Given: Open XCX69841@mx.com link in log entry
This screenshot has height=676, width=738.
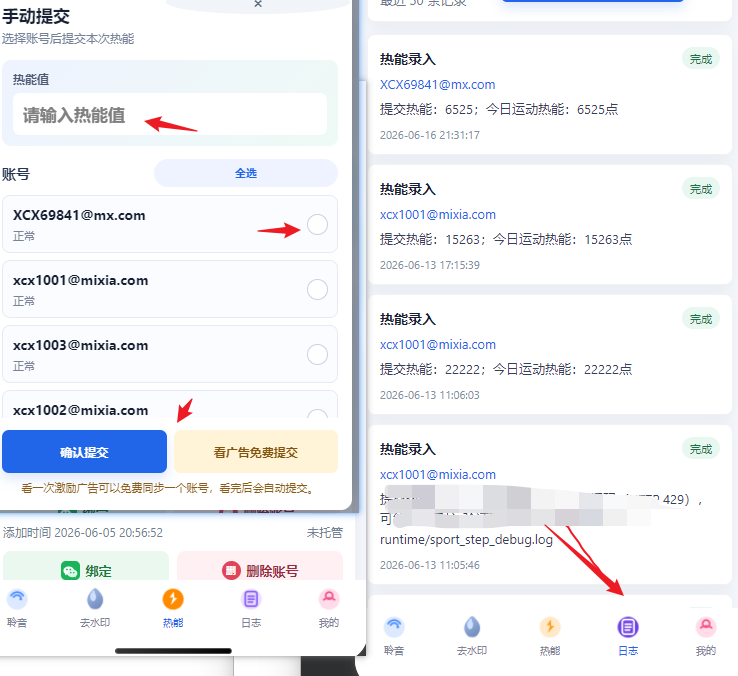Looking at the screenshot, I should click(x=437, y=85).
